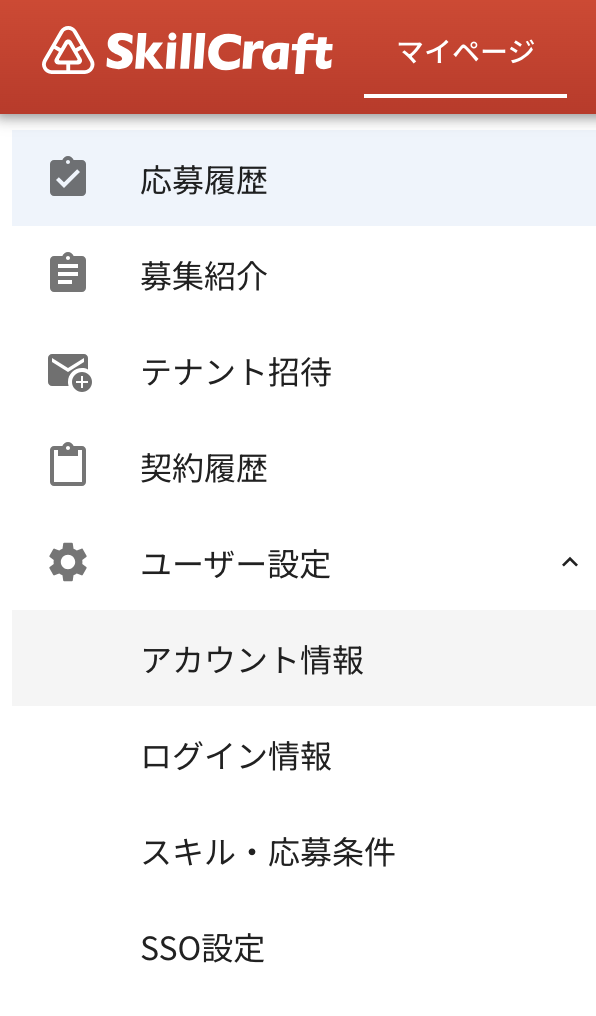The height and width of the screenshot is (1016, 596).
Task: Click the document clipboard icon beside 募集紹介
Action: (x=68, y=273)
